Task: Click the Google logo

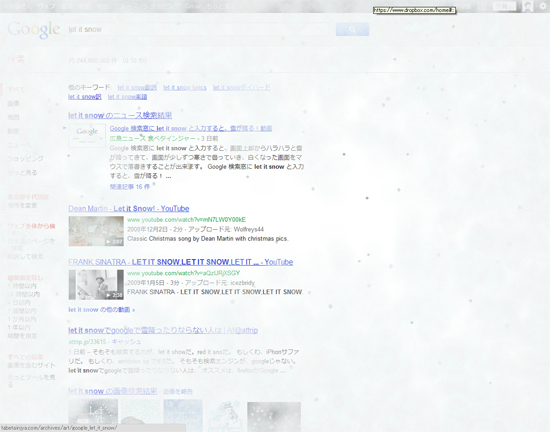Action: [34, 29]
